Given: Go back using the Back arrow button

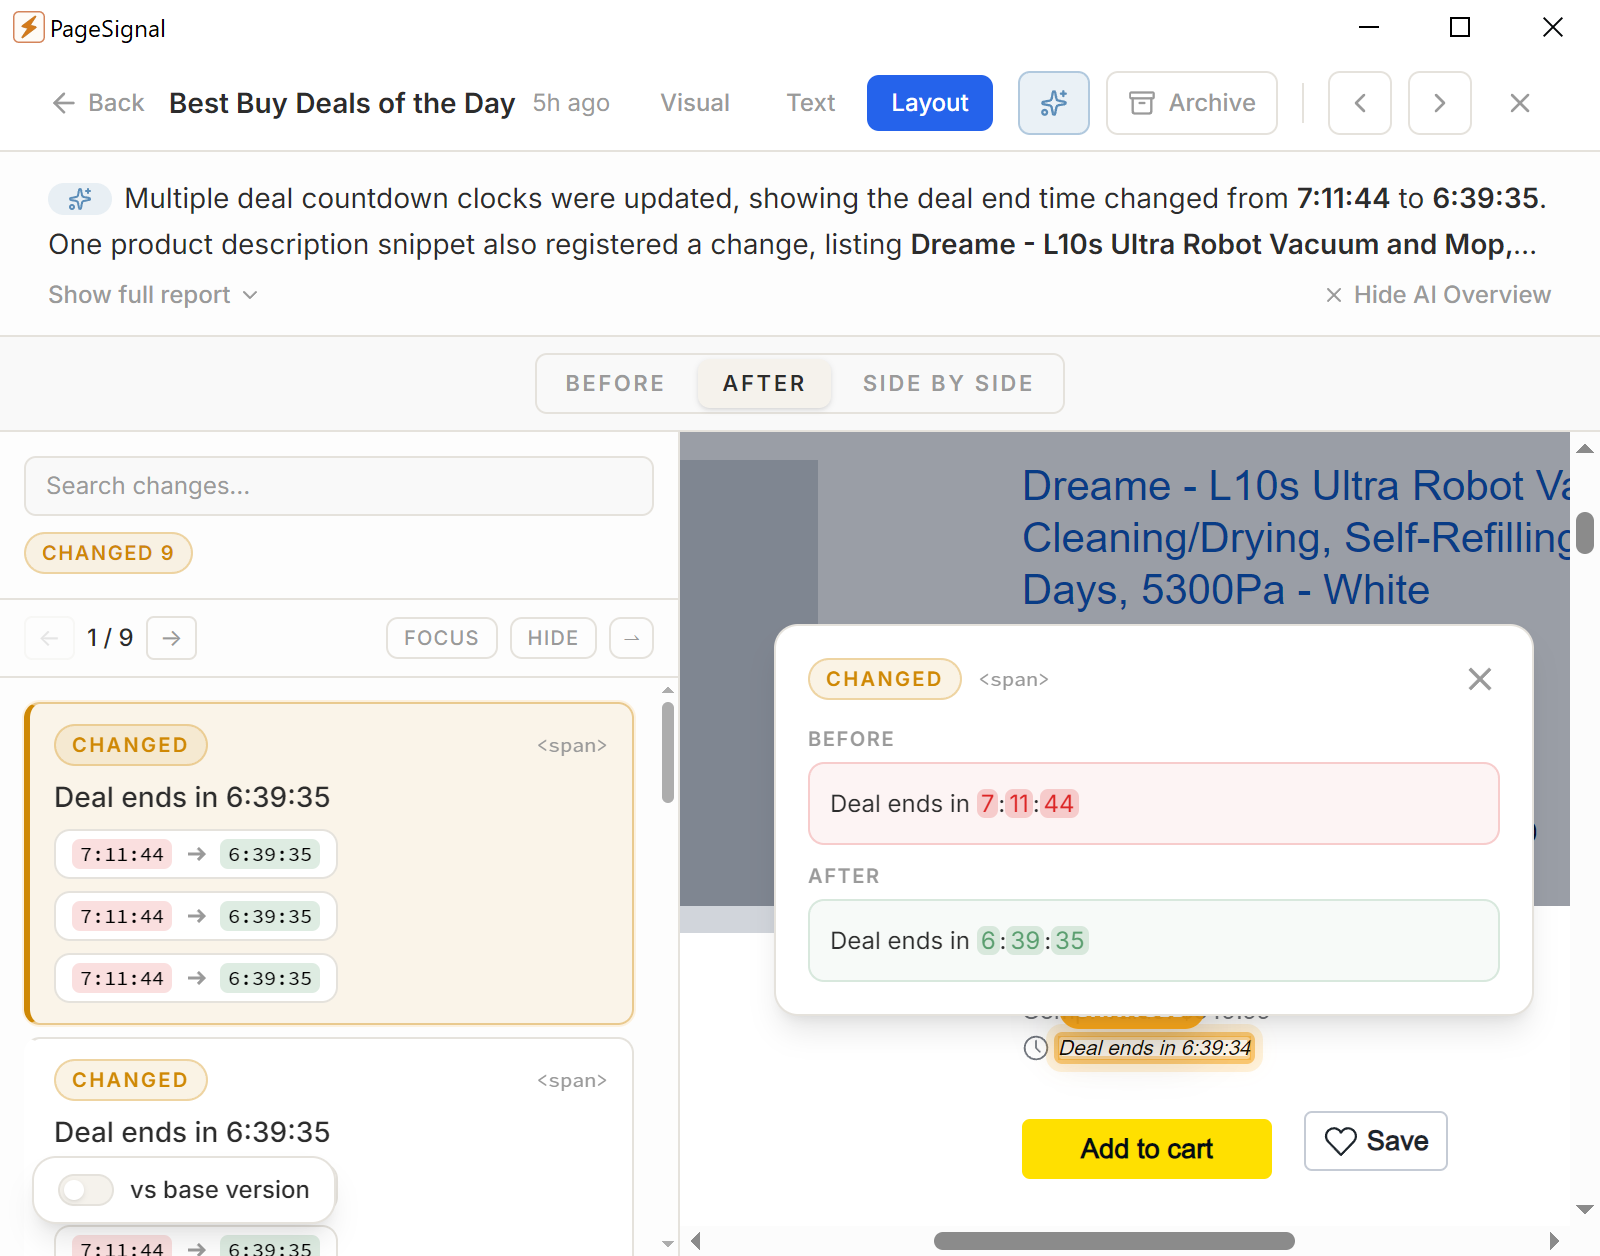Looking at the screenshot, I should [x=98, y=103].
